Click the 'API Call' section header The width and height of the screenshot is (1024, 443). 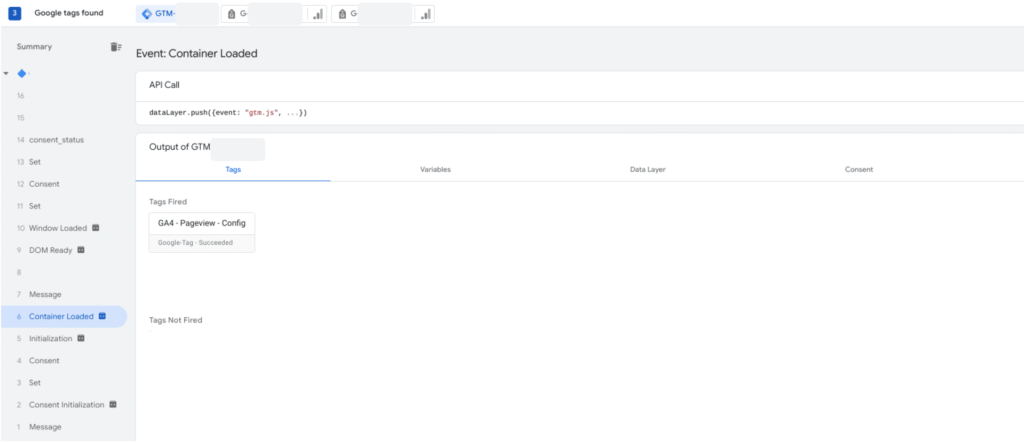164,85
